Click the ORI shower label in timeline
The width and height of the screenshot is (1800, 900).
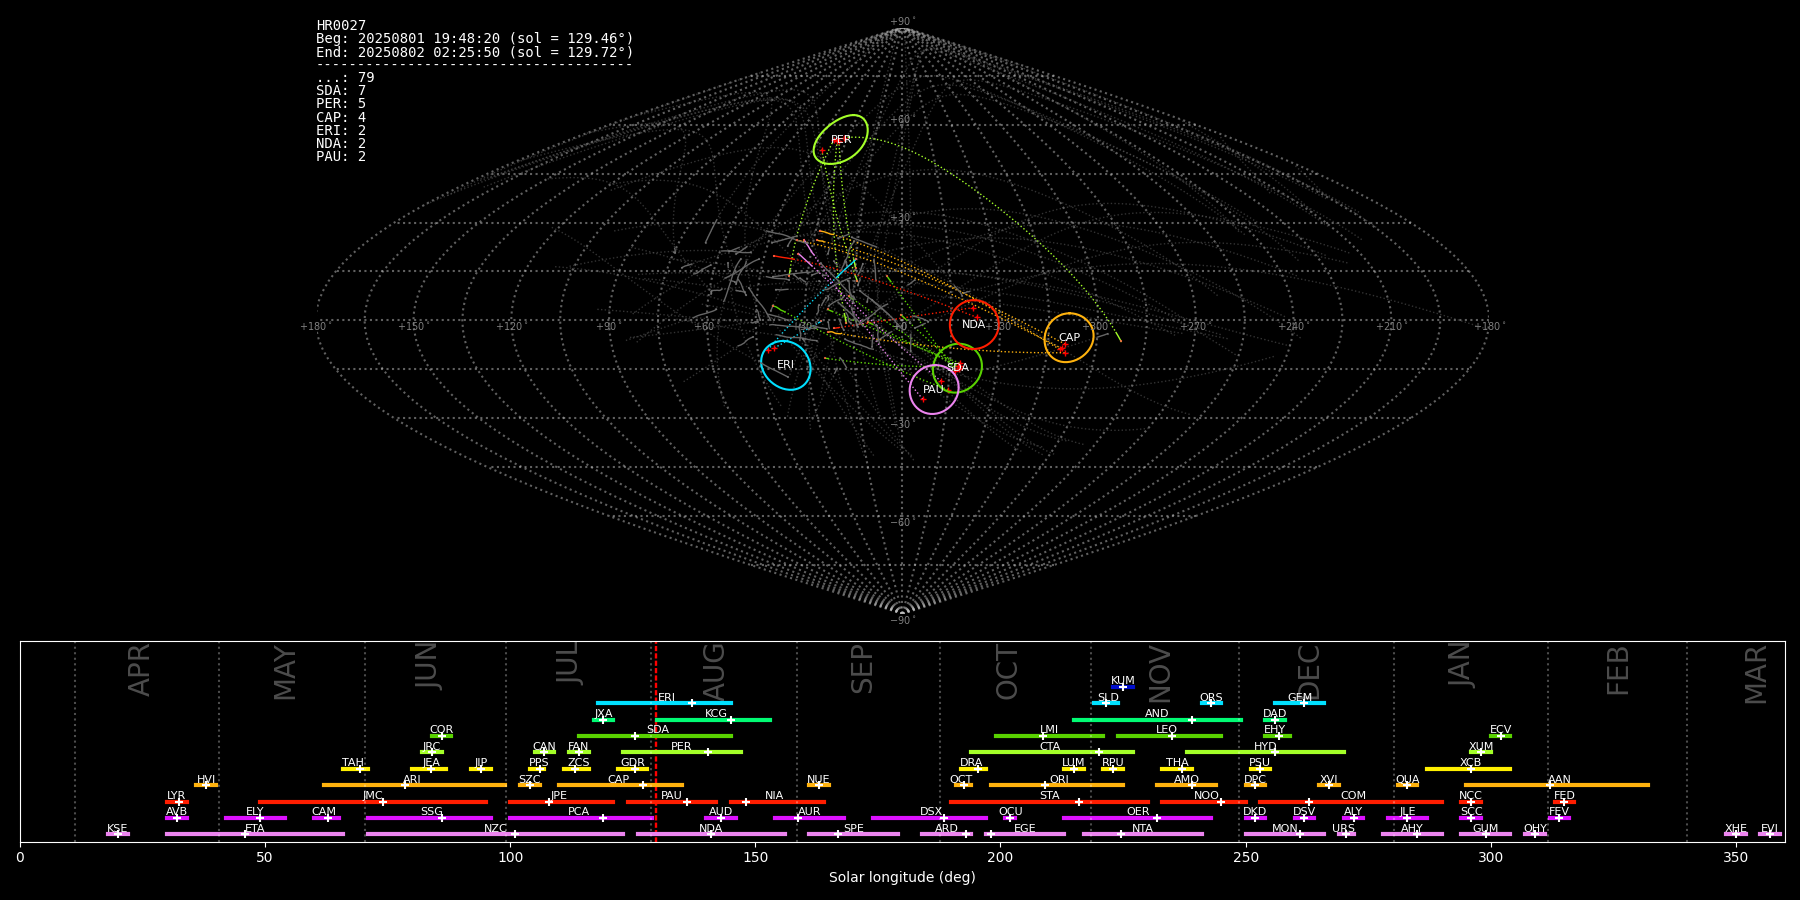tap(1059, 780)
